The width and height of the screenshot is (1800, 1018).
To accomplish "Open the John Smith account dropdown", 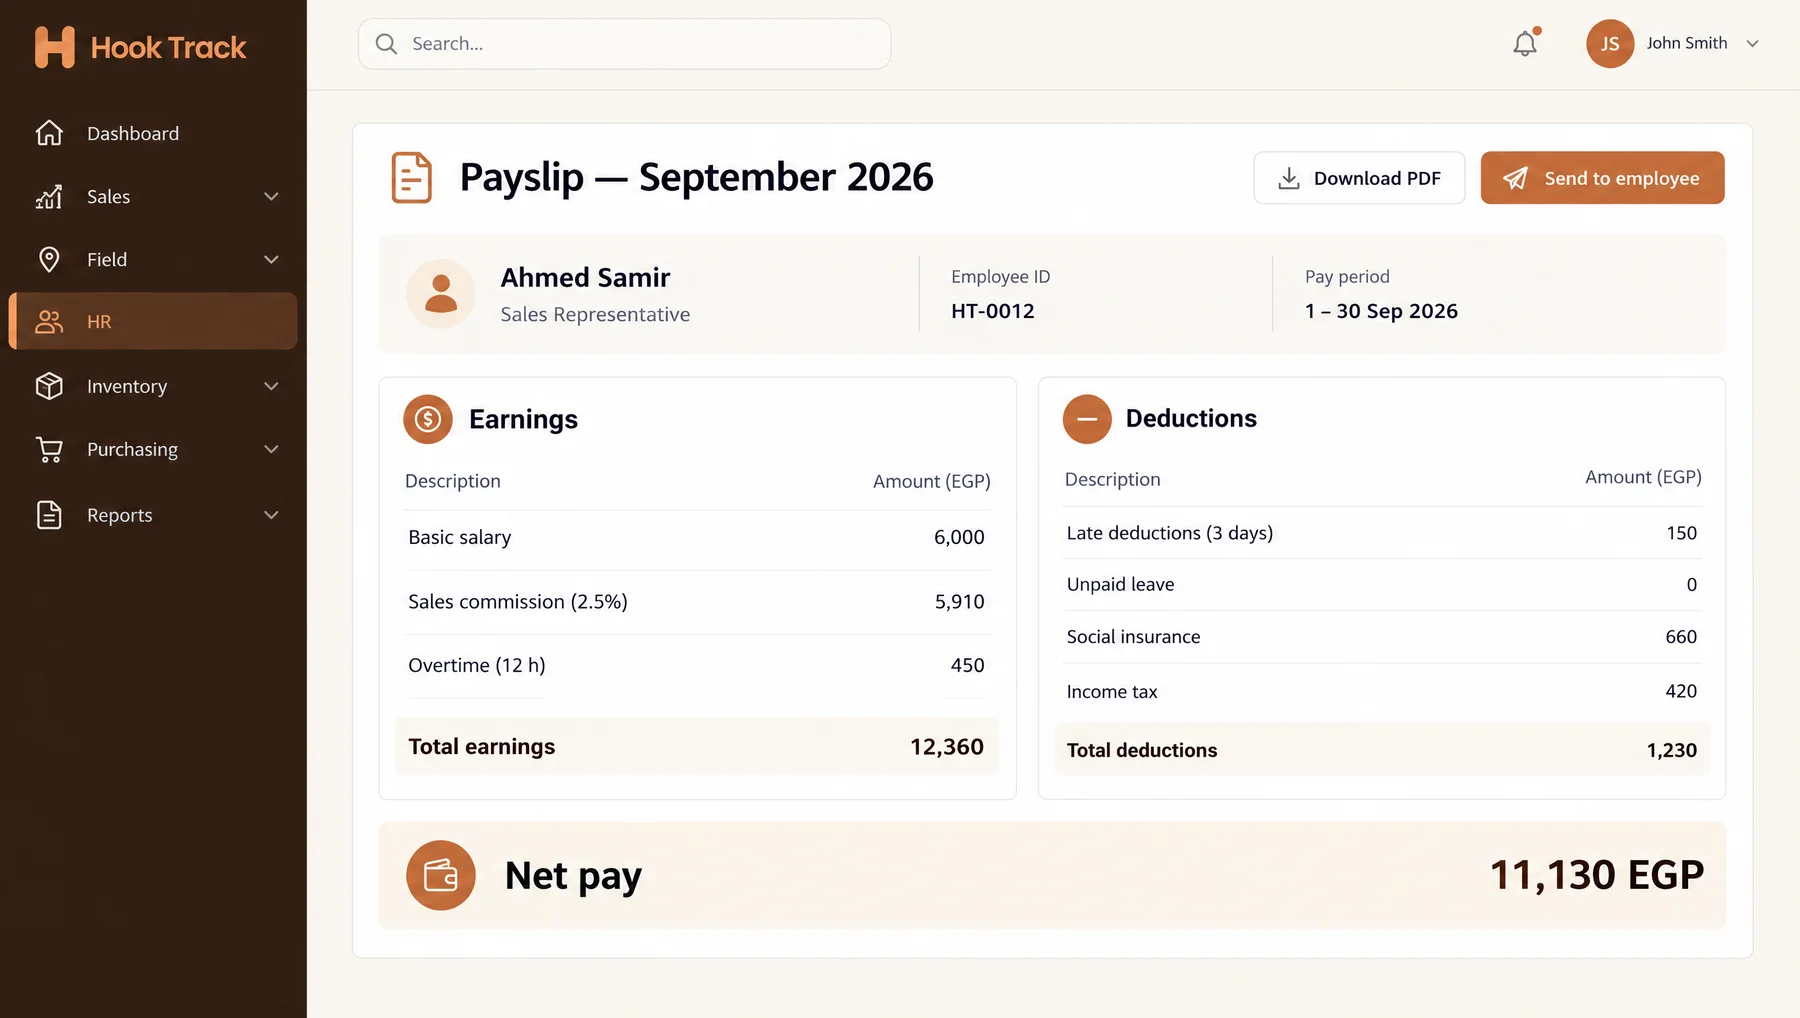I will 1752,44.
